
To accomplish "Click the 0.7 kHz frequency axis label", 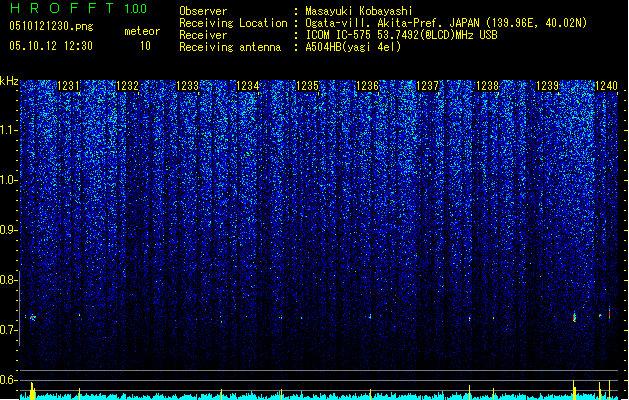I will click(x=8, y=330).
